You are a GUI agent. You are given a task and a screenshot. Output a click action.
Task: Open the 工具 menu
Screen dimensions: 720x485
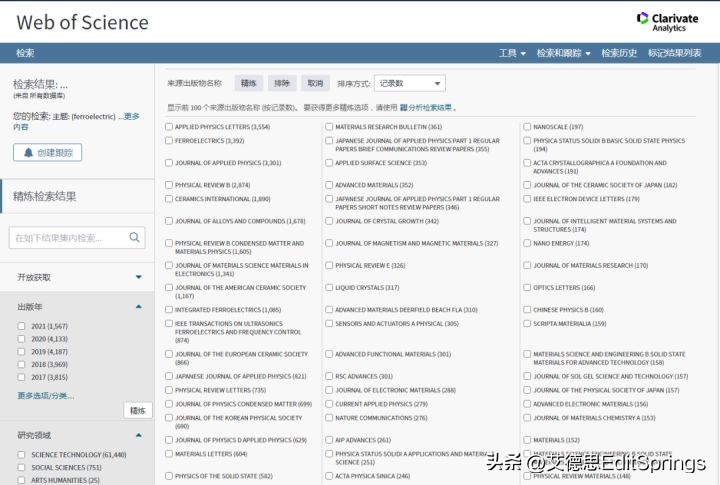(512, 53)
